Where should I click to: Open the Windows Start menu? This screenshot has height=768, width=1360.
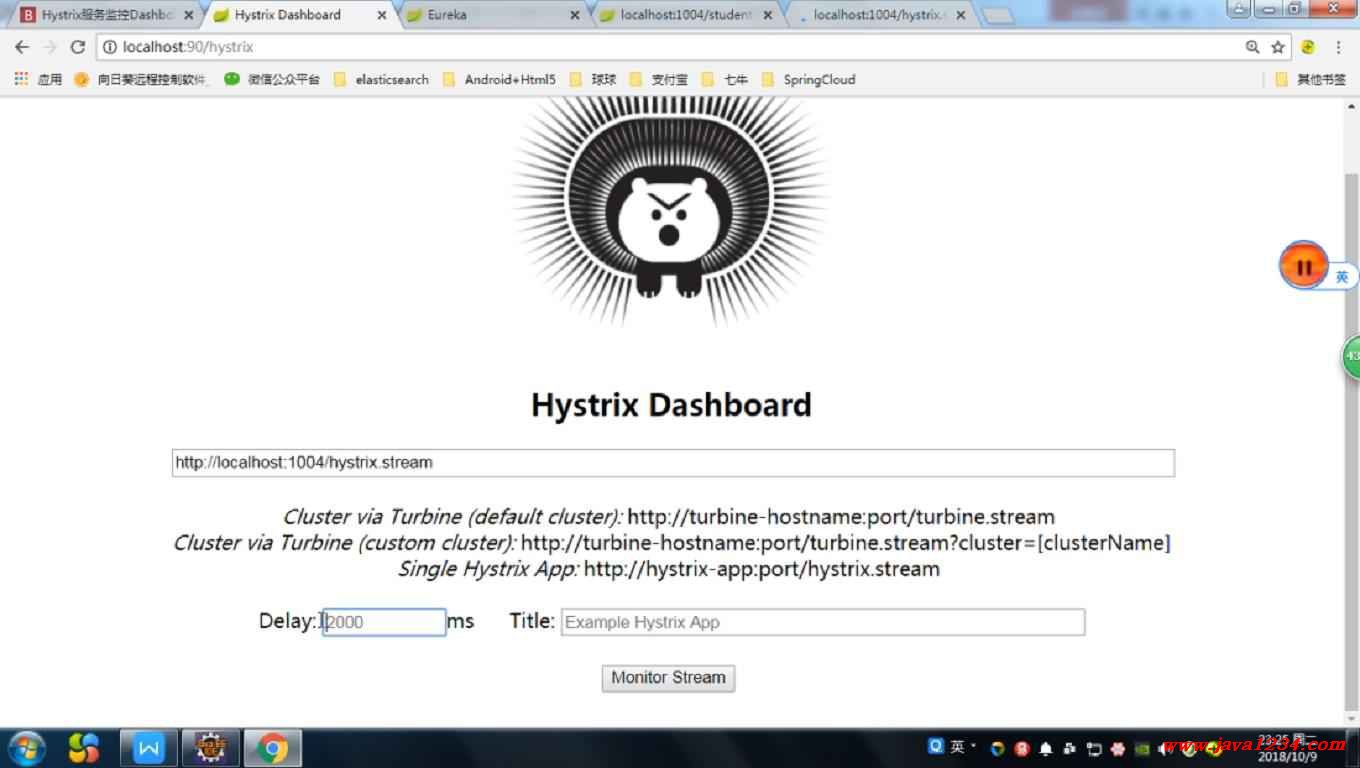pos(26,748)
